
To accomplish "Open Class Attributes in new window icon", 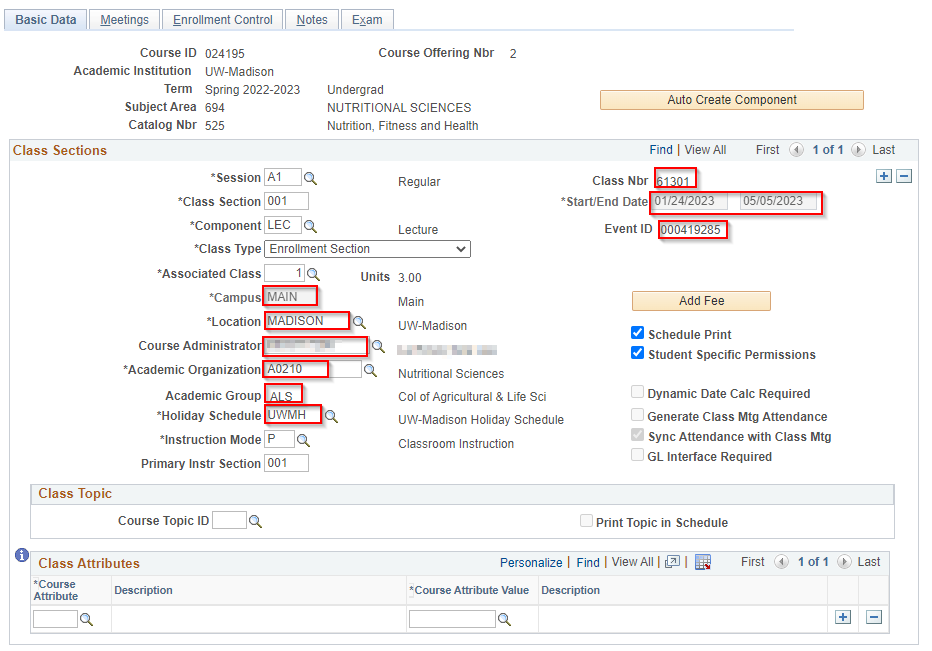I will pyautogui.click(x=672, y=562).
